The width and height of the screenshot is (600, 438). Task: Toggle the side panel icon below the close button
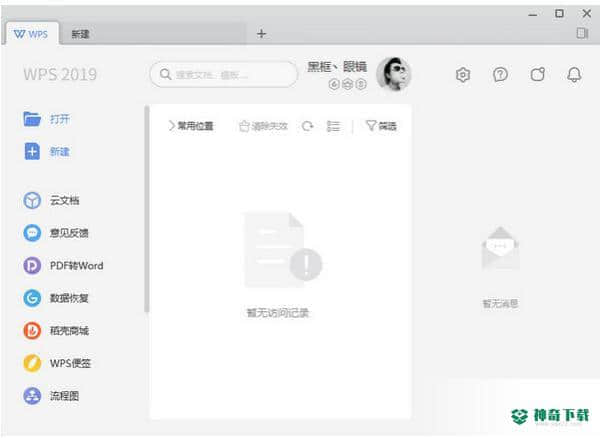(x=582, y=33)
